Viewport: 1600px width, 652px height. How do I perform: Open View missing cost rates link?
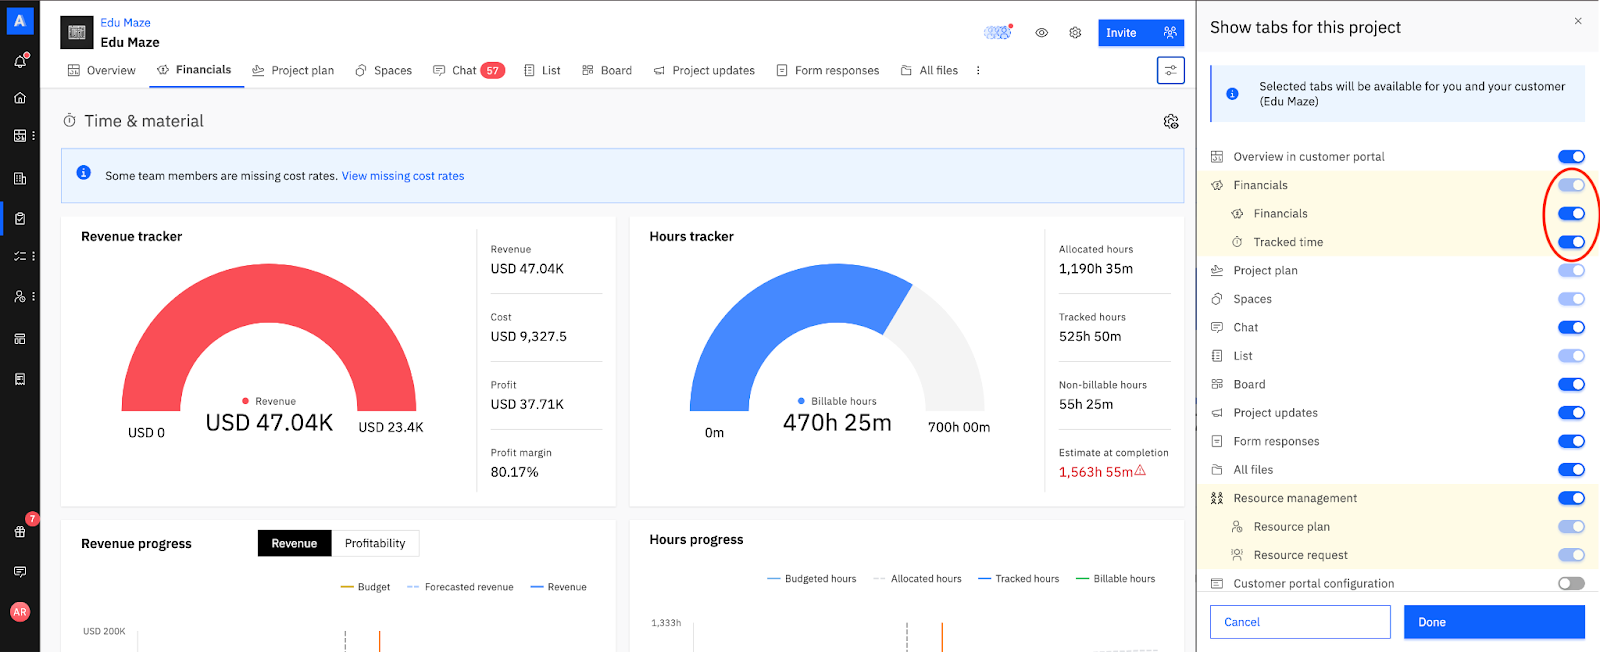coord(403,176)
